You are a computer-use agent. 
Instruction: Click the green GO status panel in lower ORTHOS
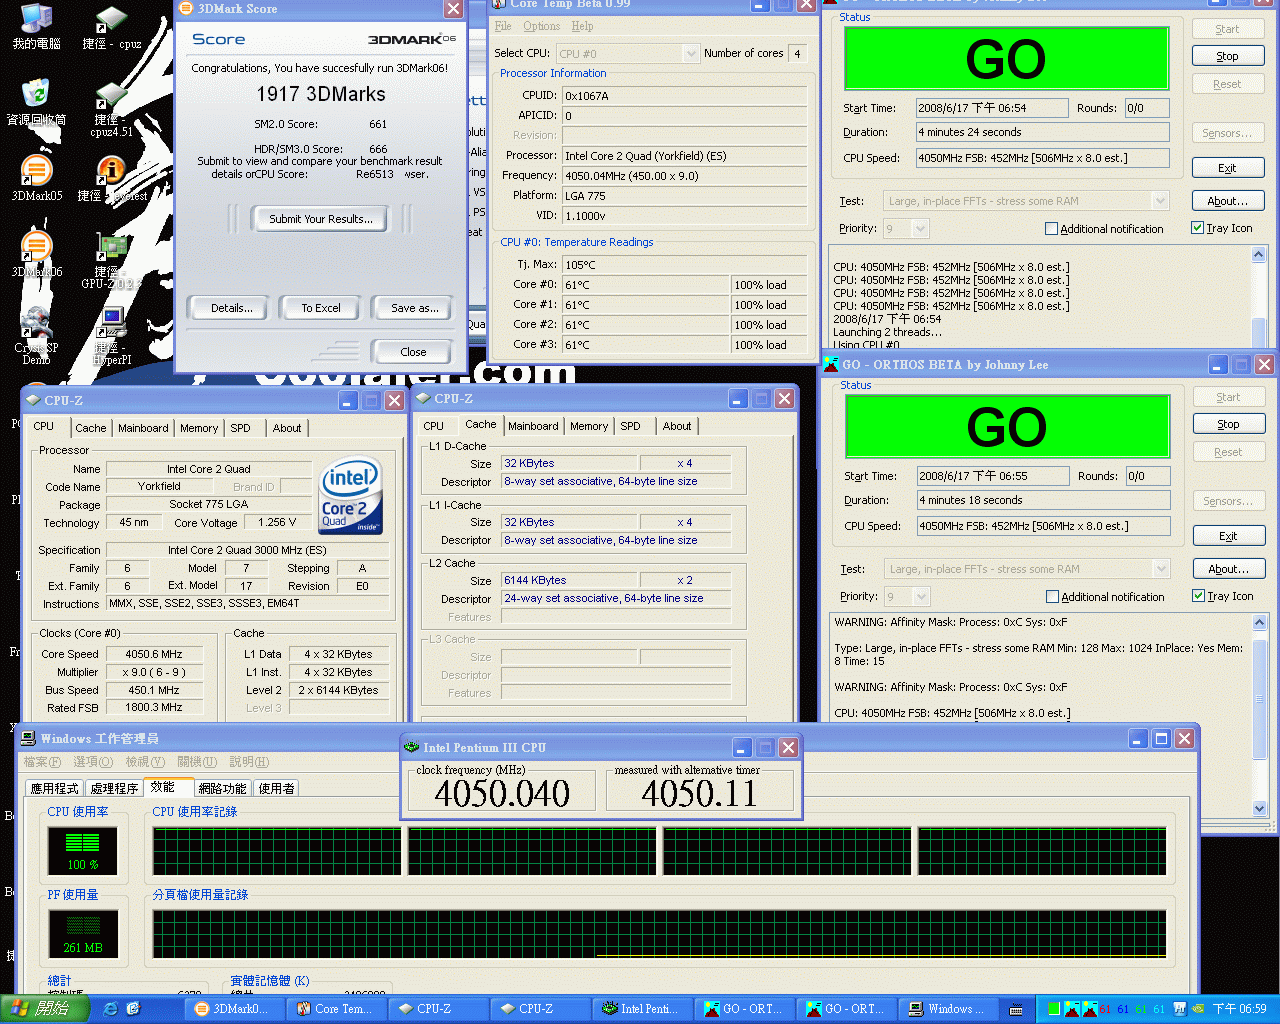(1007, 427)
